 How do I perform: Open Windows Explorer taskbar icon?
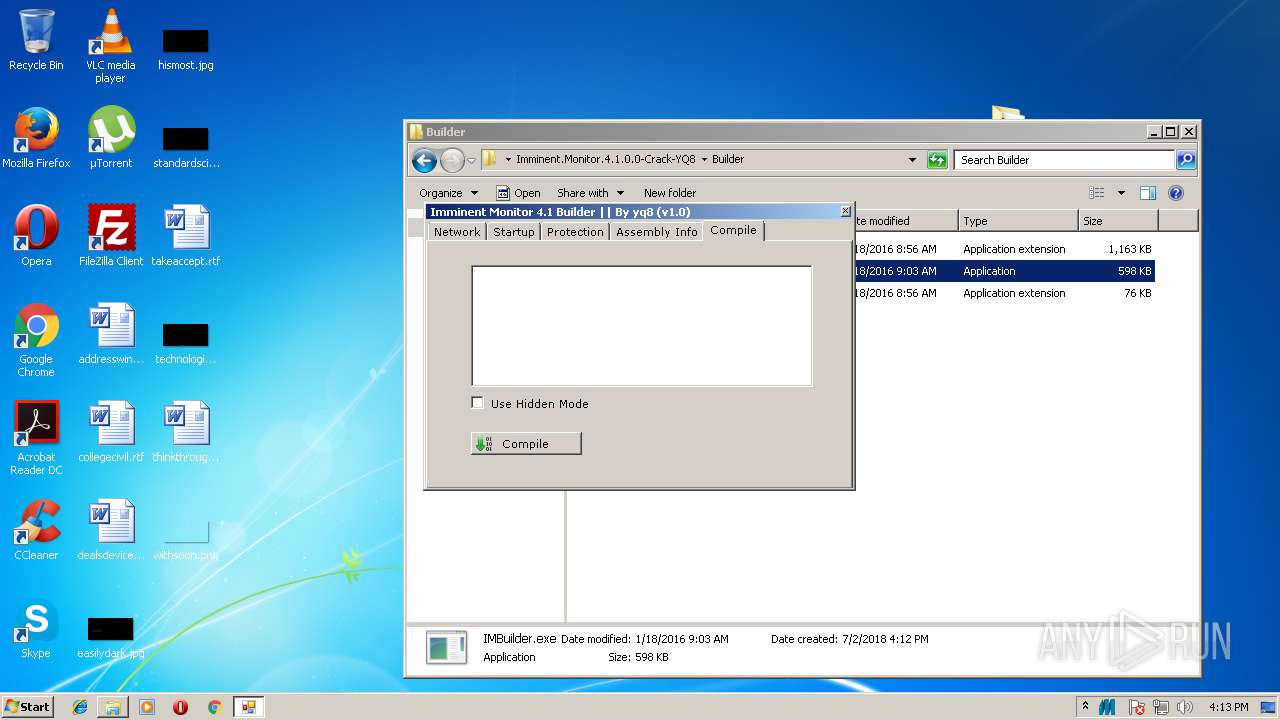pyautogui.click(x=113, y=707)
